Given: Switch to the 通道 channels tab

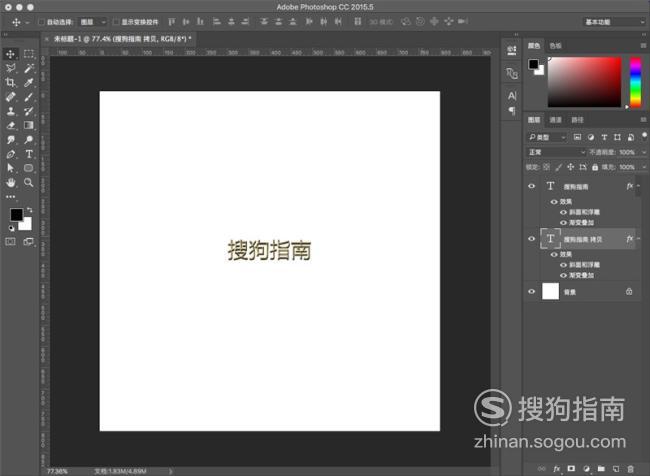Looking at the screenshot, I should pyautogui.click(x=555, y=120).
